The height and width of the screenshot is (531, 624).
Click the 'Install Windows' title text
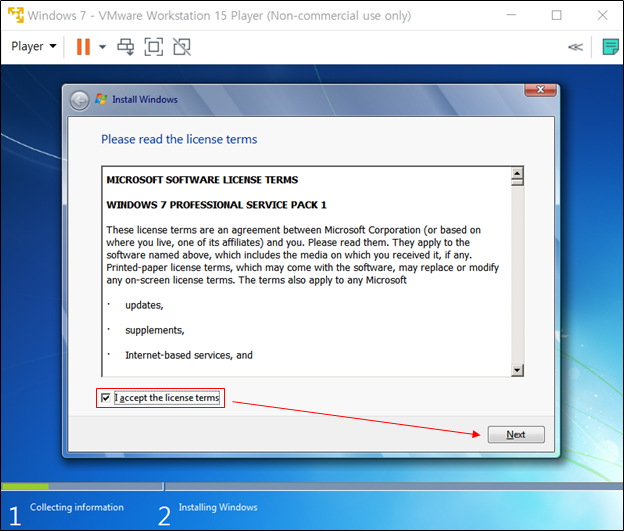pyautogui.click(x=145, y=100)
